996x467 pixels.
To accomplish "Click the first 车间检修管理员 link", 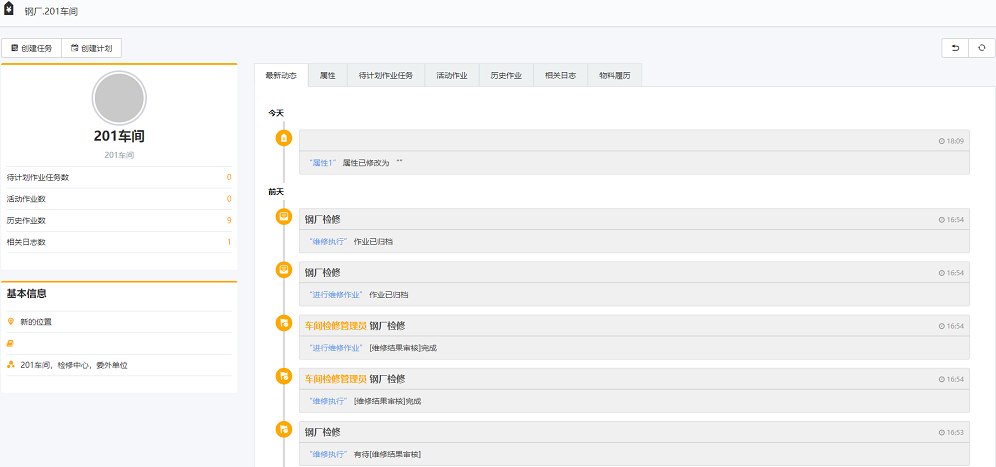I will click(334, 326).
